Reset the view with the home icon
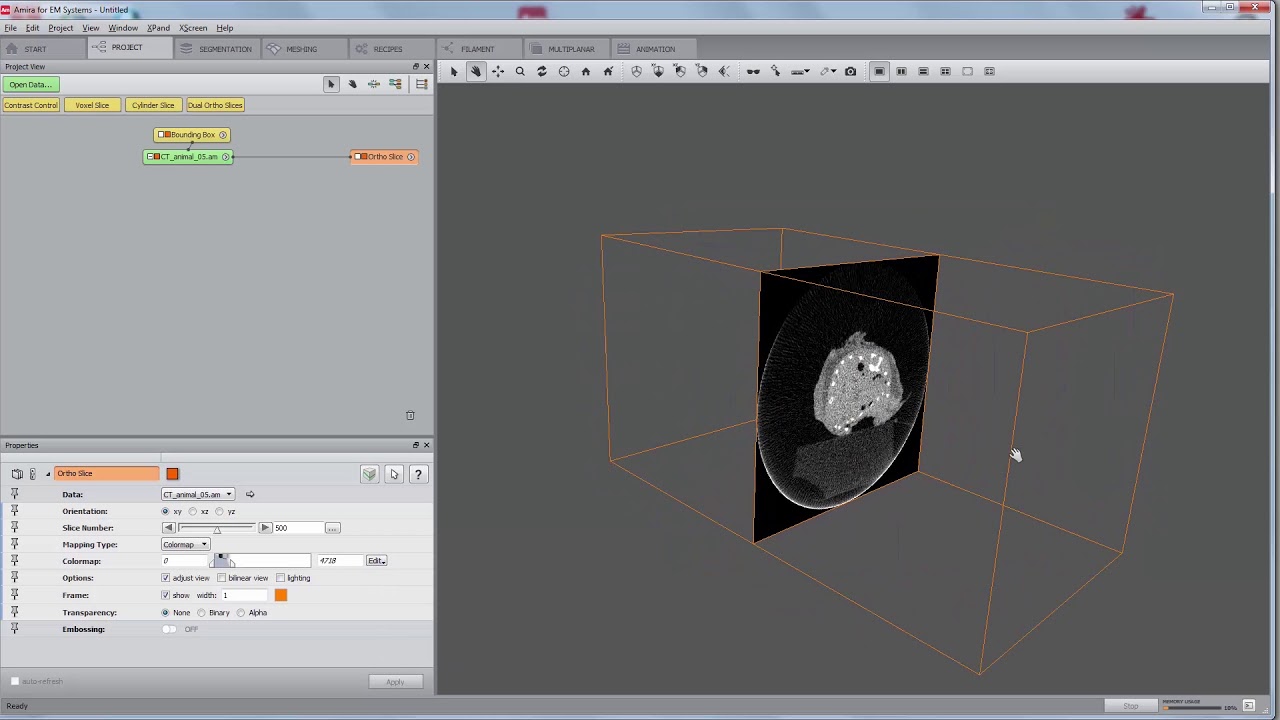The width and height of the screenshot is (1280, 720). click(586, 71)
